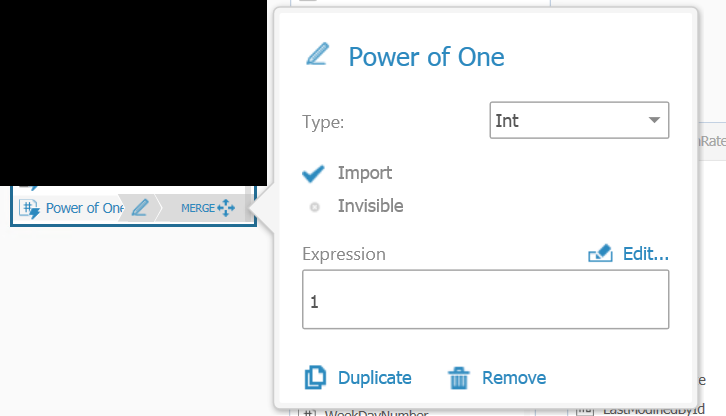Viewport: 726px width, 416px height.
Task: Click the MERGE four-arrow move icon
Action: point(225,208)
